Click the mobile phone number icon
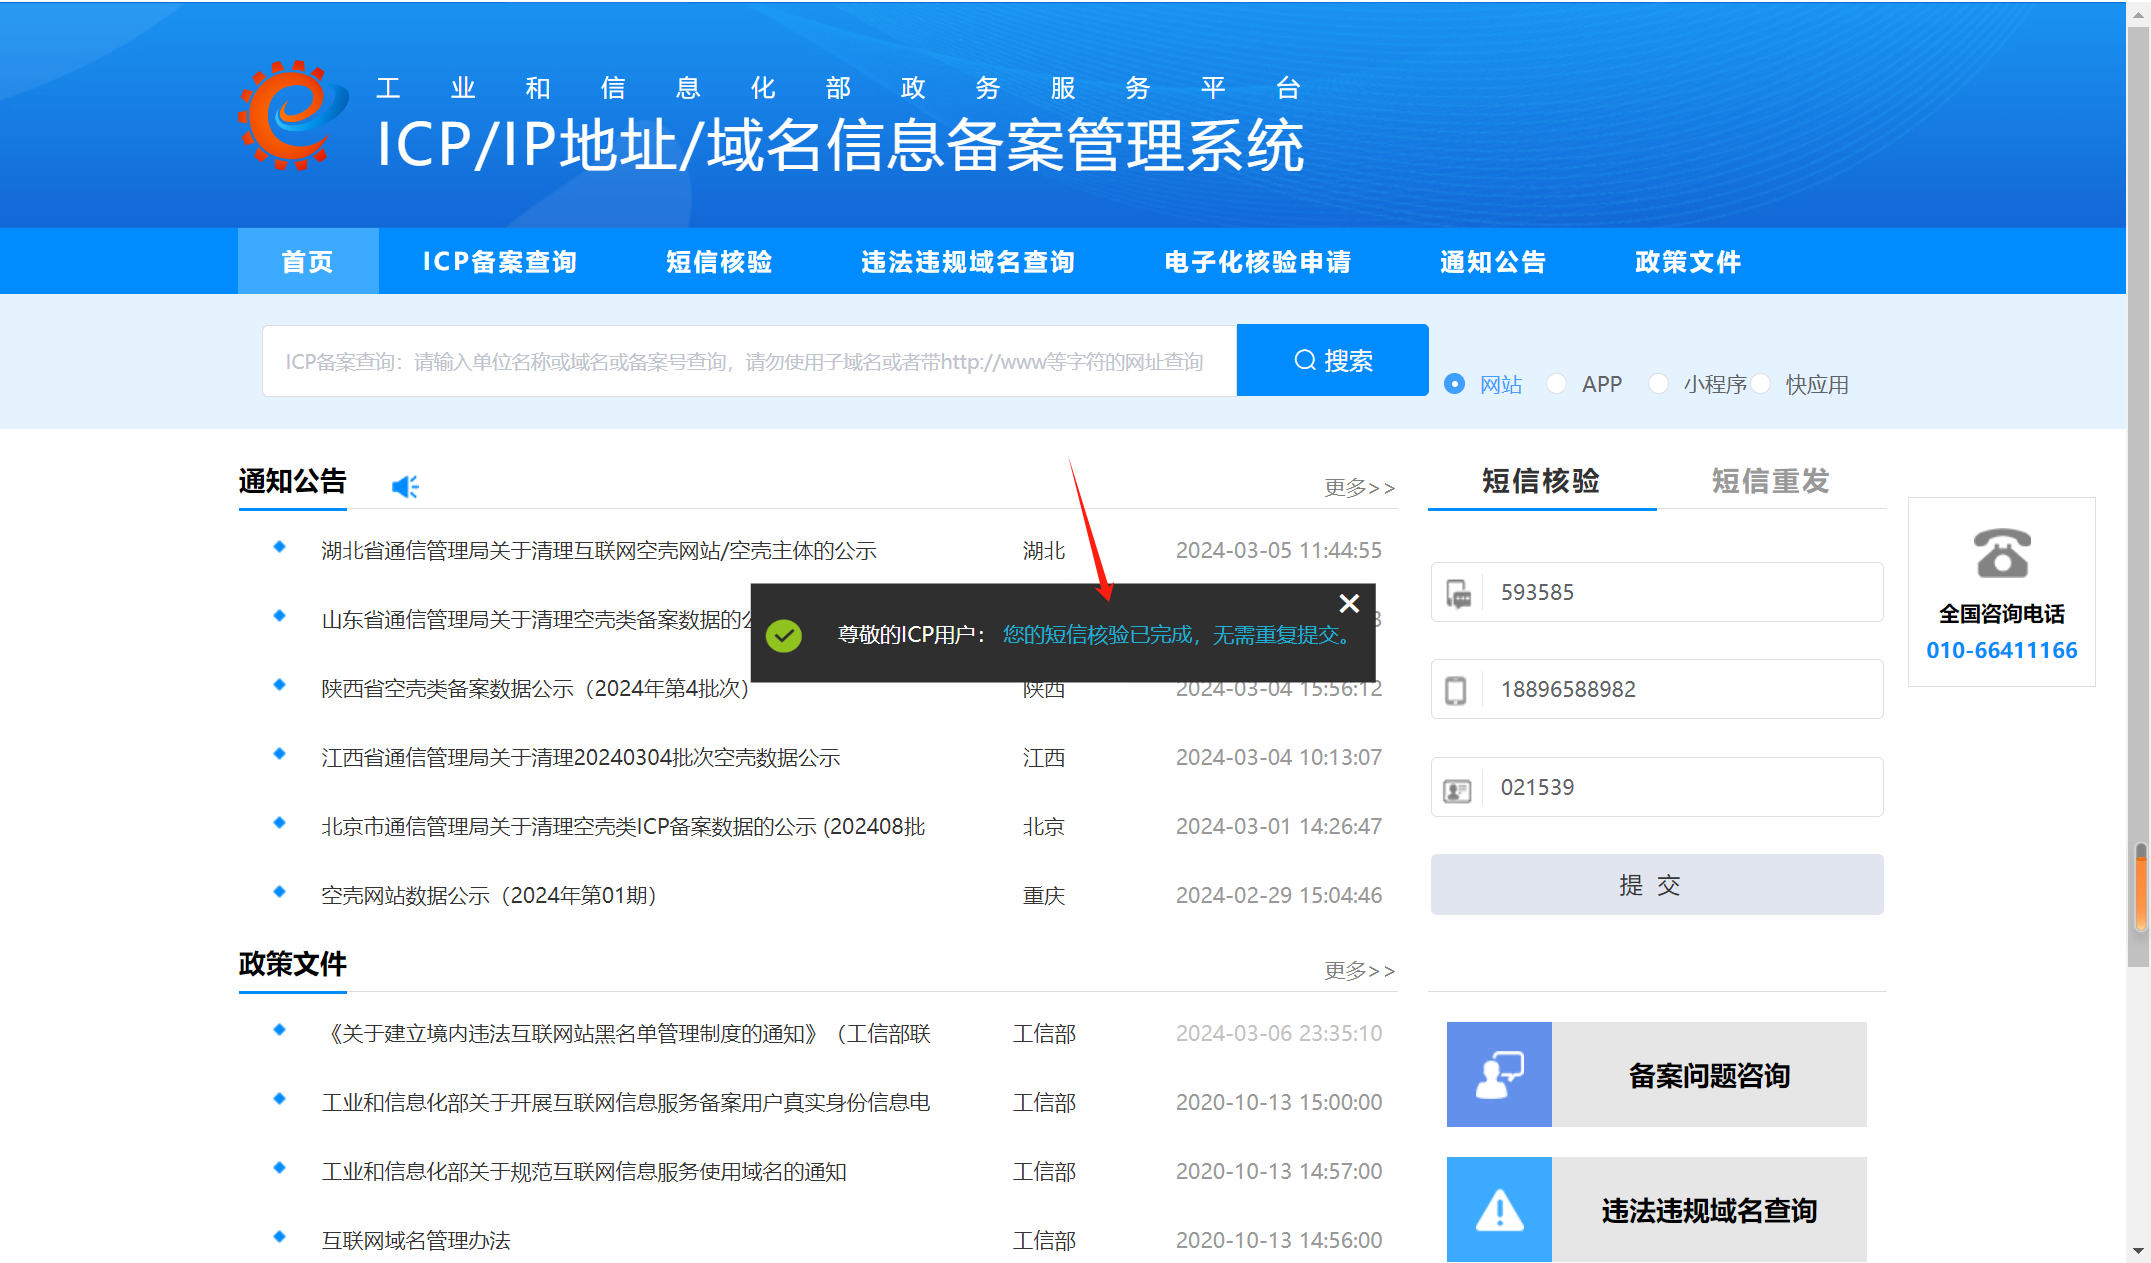This screenshot has height=1263, width=2151. (x=1456, y=690)
